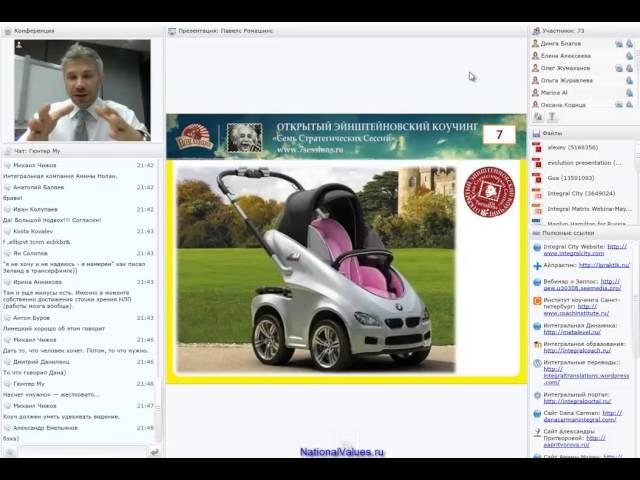Select the file Integral Matrix Webinar
This screenshot has height=480, width=640.
pos(589,209)
